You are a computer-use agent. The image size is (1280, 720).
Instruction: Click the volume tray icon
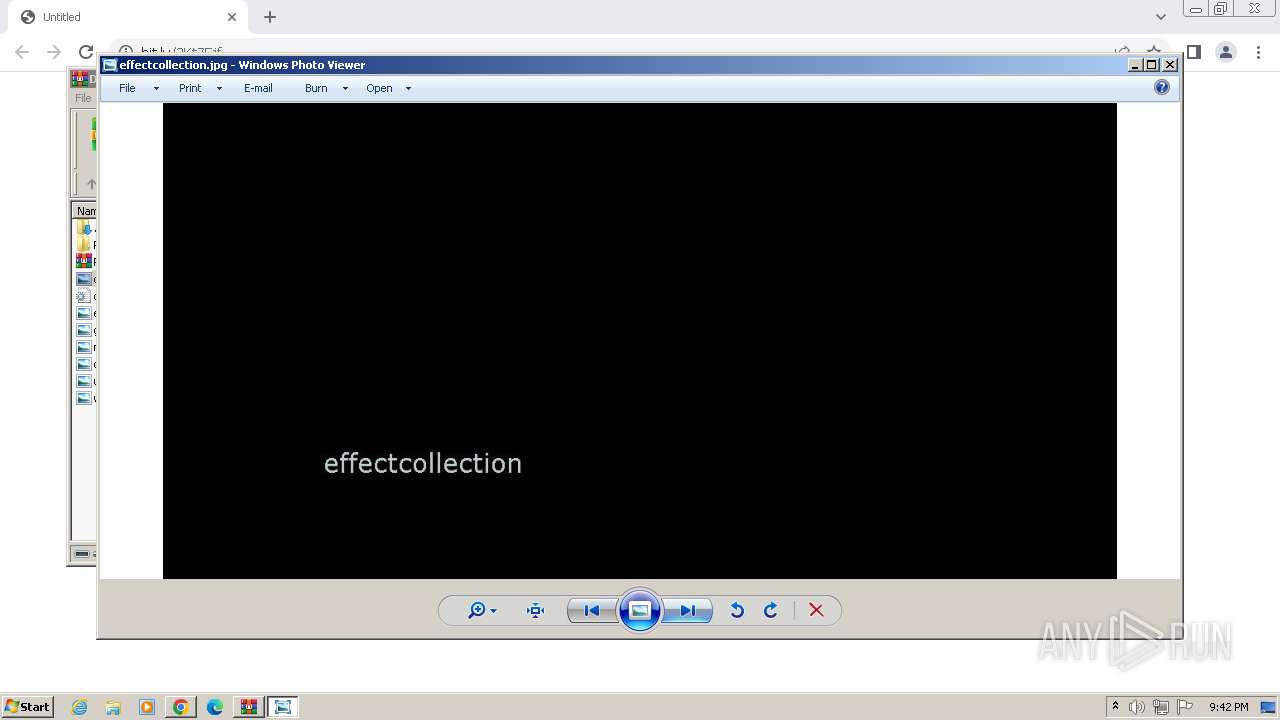tap(1137, 707)
